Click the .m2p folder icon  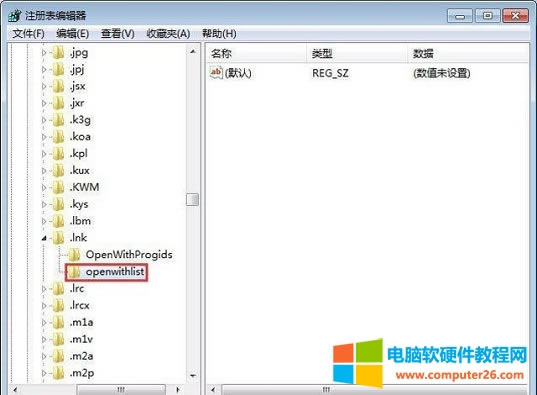[x=58, y=373]
